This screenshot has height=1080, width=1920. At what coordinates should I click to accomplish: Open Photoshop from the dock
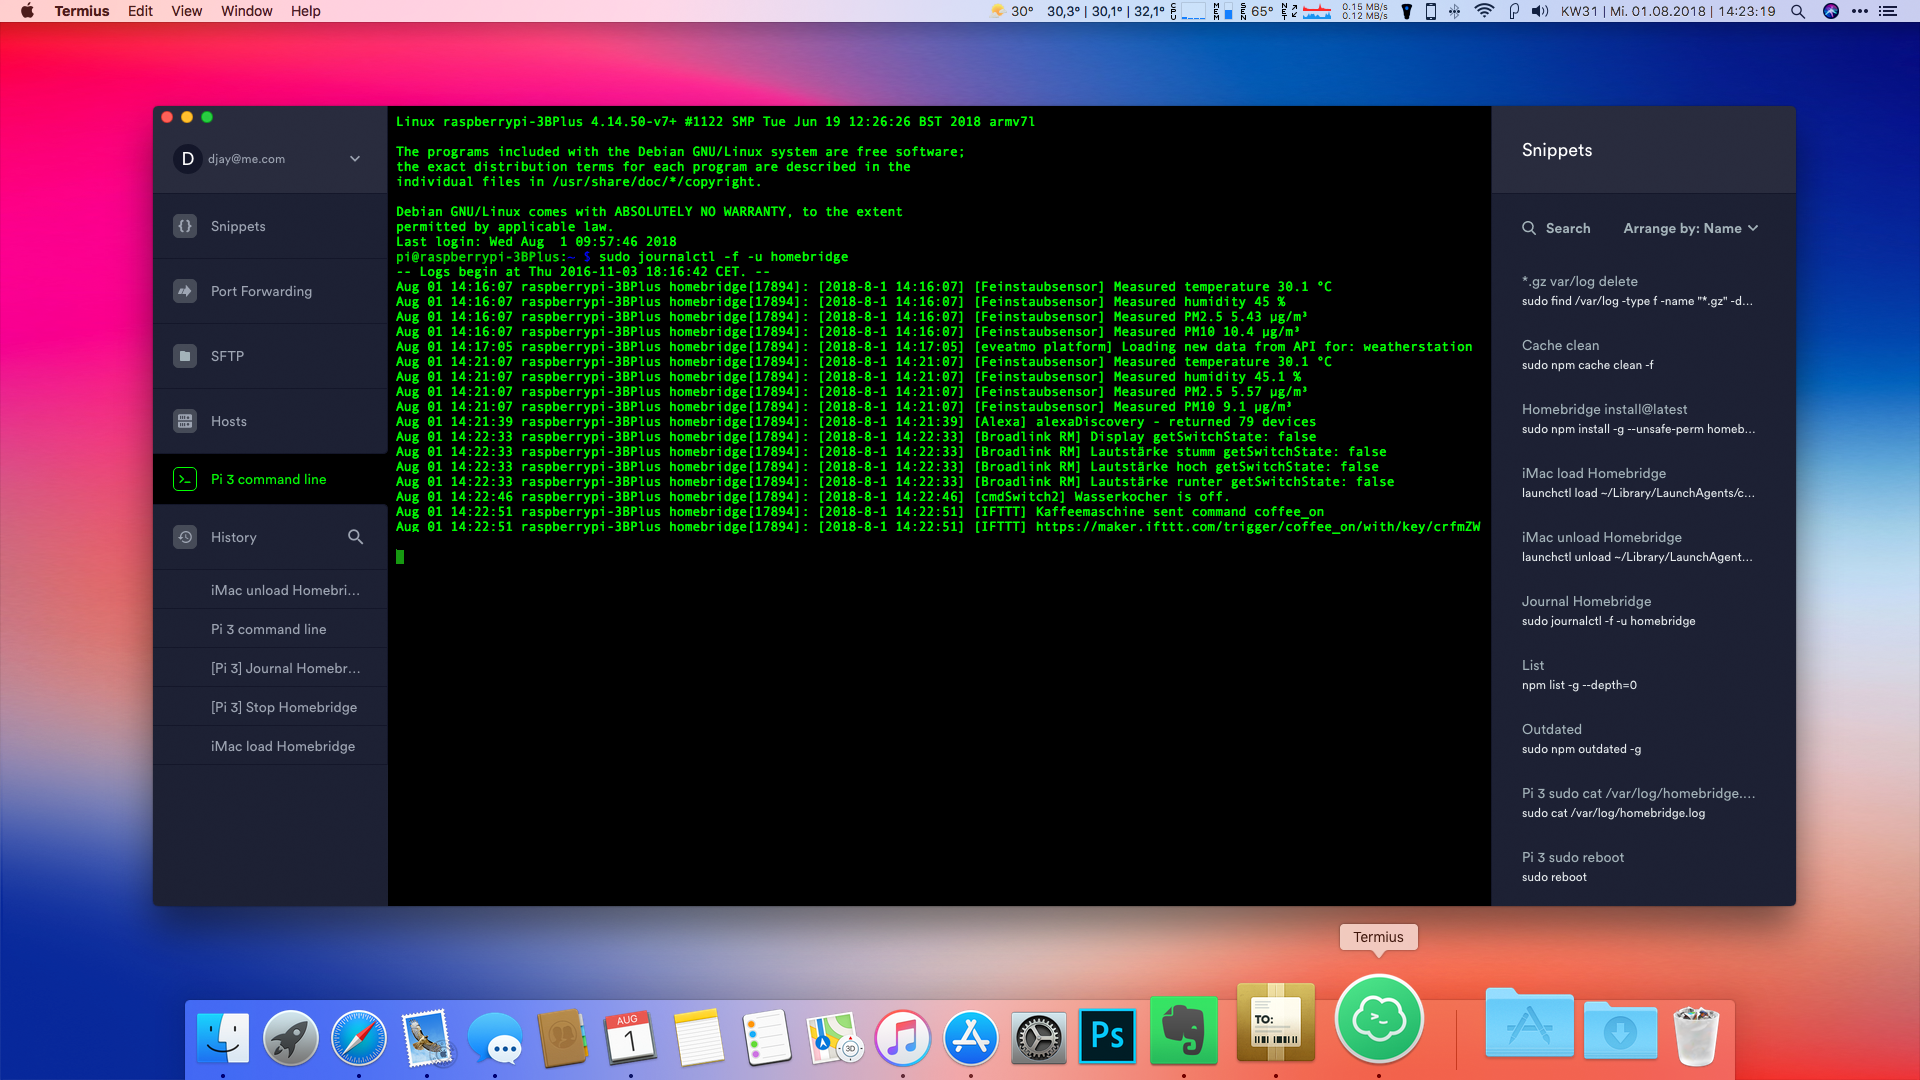pos(1107,1035)
